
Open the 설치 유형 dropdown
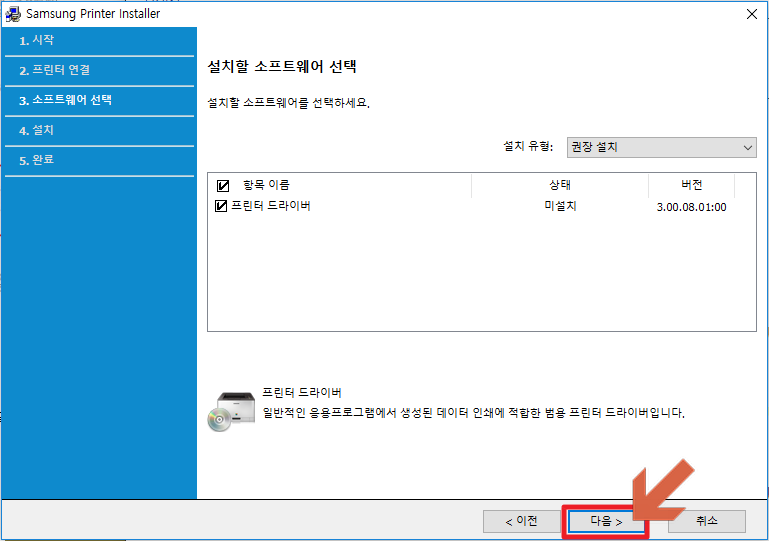click(x=662, y=147)
